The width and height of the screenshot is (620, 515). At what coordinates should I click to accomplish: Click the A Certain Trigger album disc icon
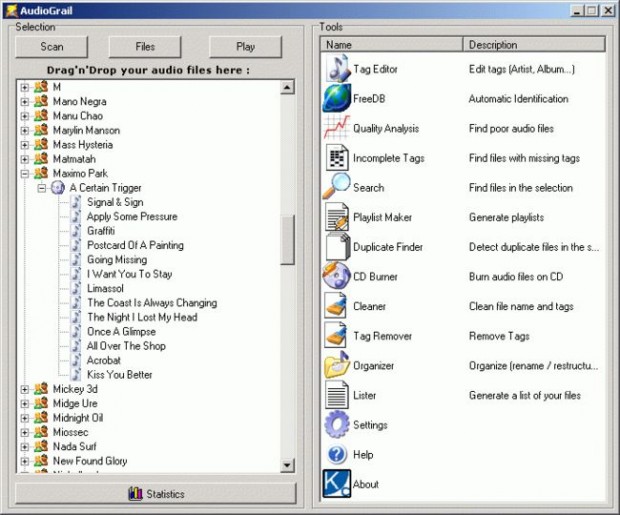click(x=58, y=187)
